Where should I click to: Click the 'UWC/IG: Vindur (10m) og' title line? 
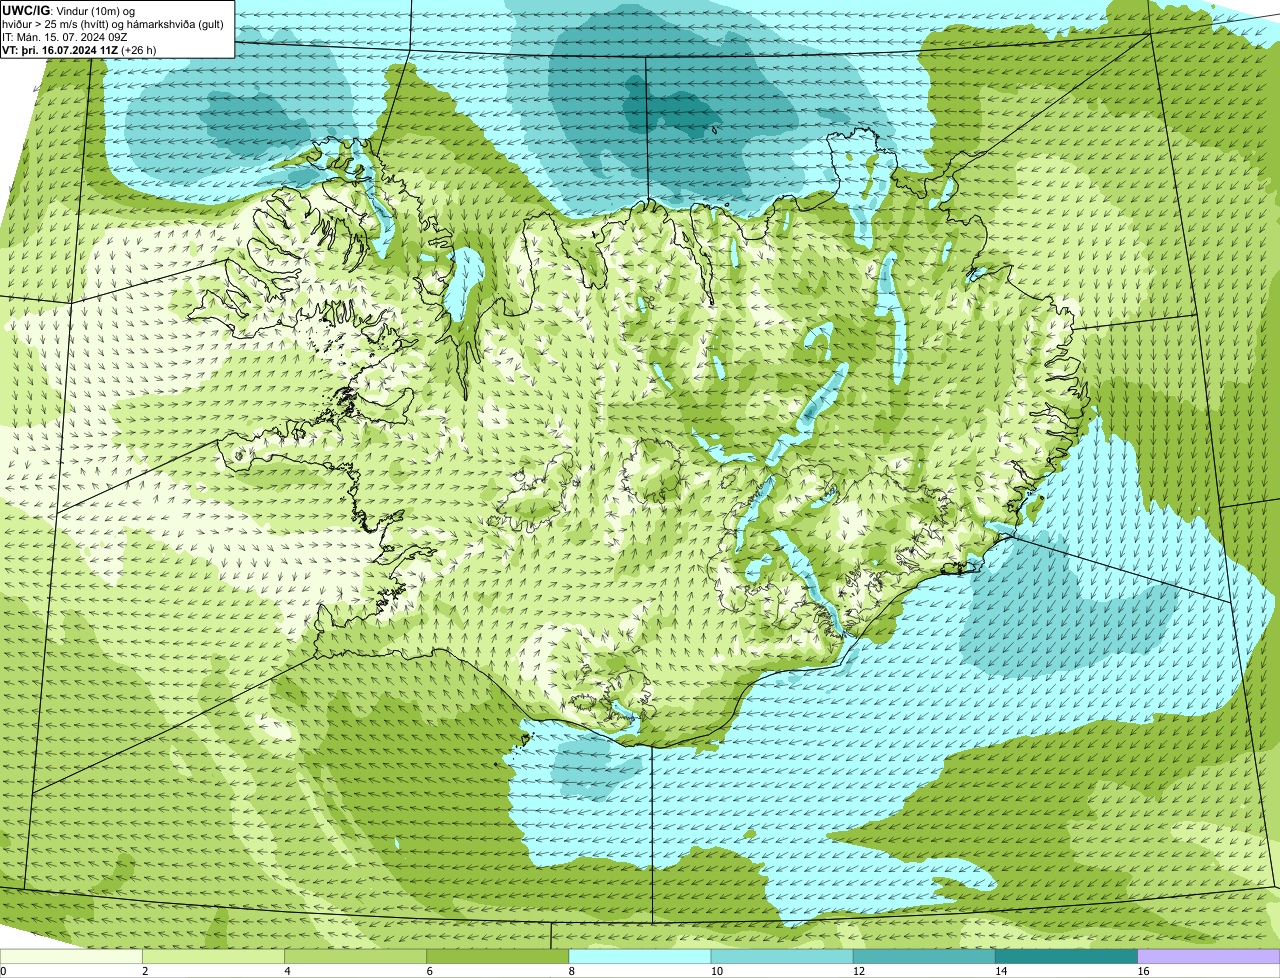click(69, 11)
